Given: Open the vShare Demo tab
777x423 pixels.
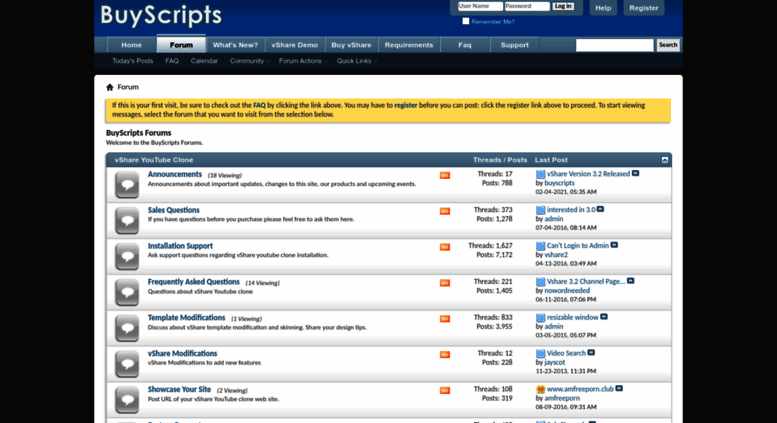Looking at the screenshot, I should (x=294, y=45).
